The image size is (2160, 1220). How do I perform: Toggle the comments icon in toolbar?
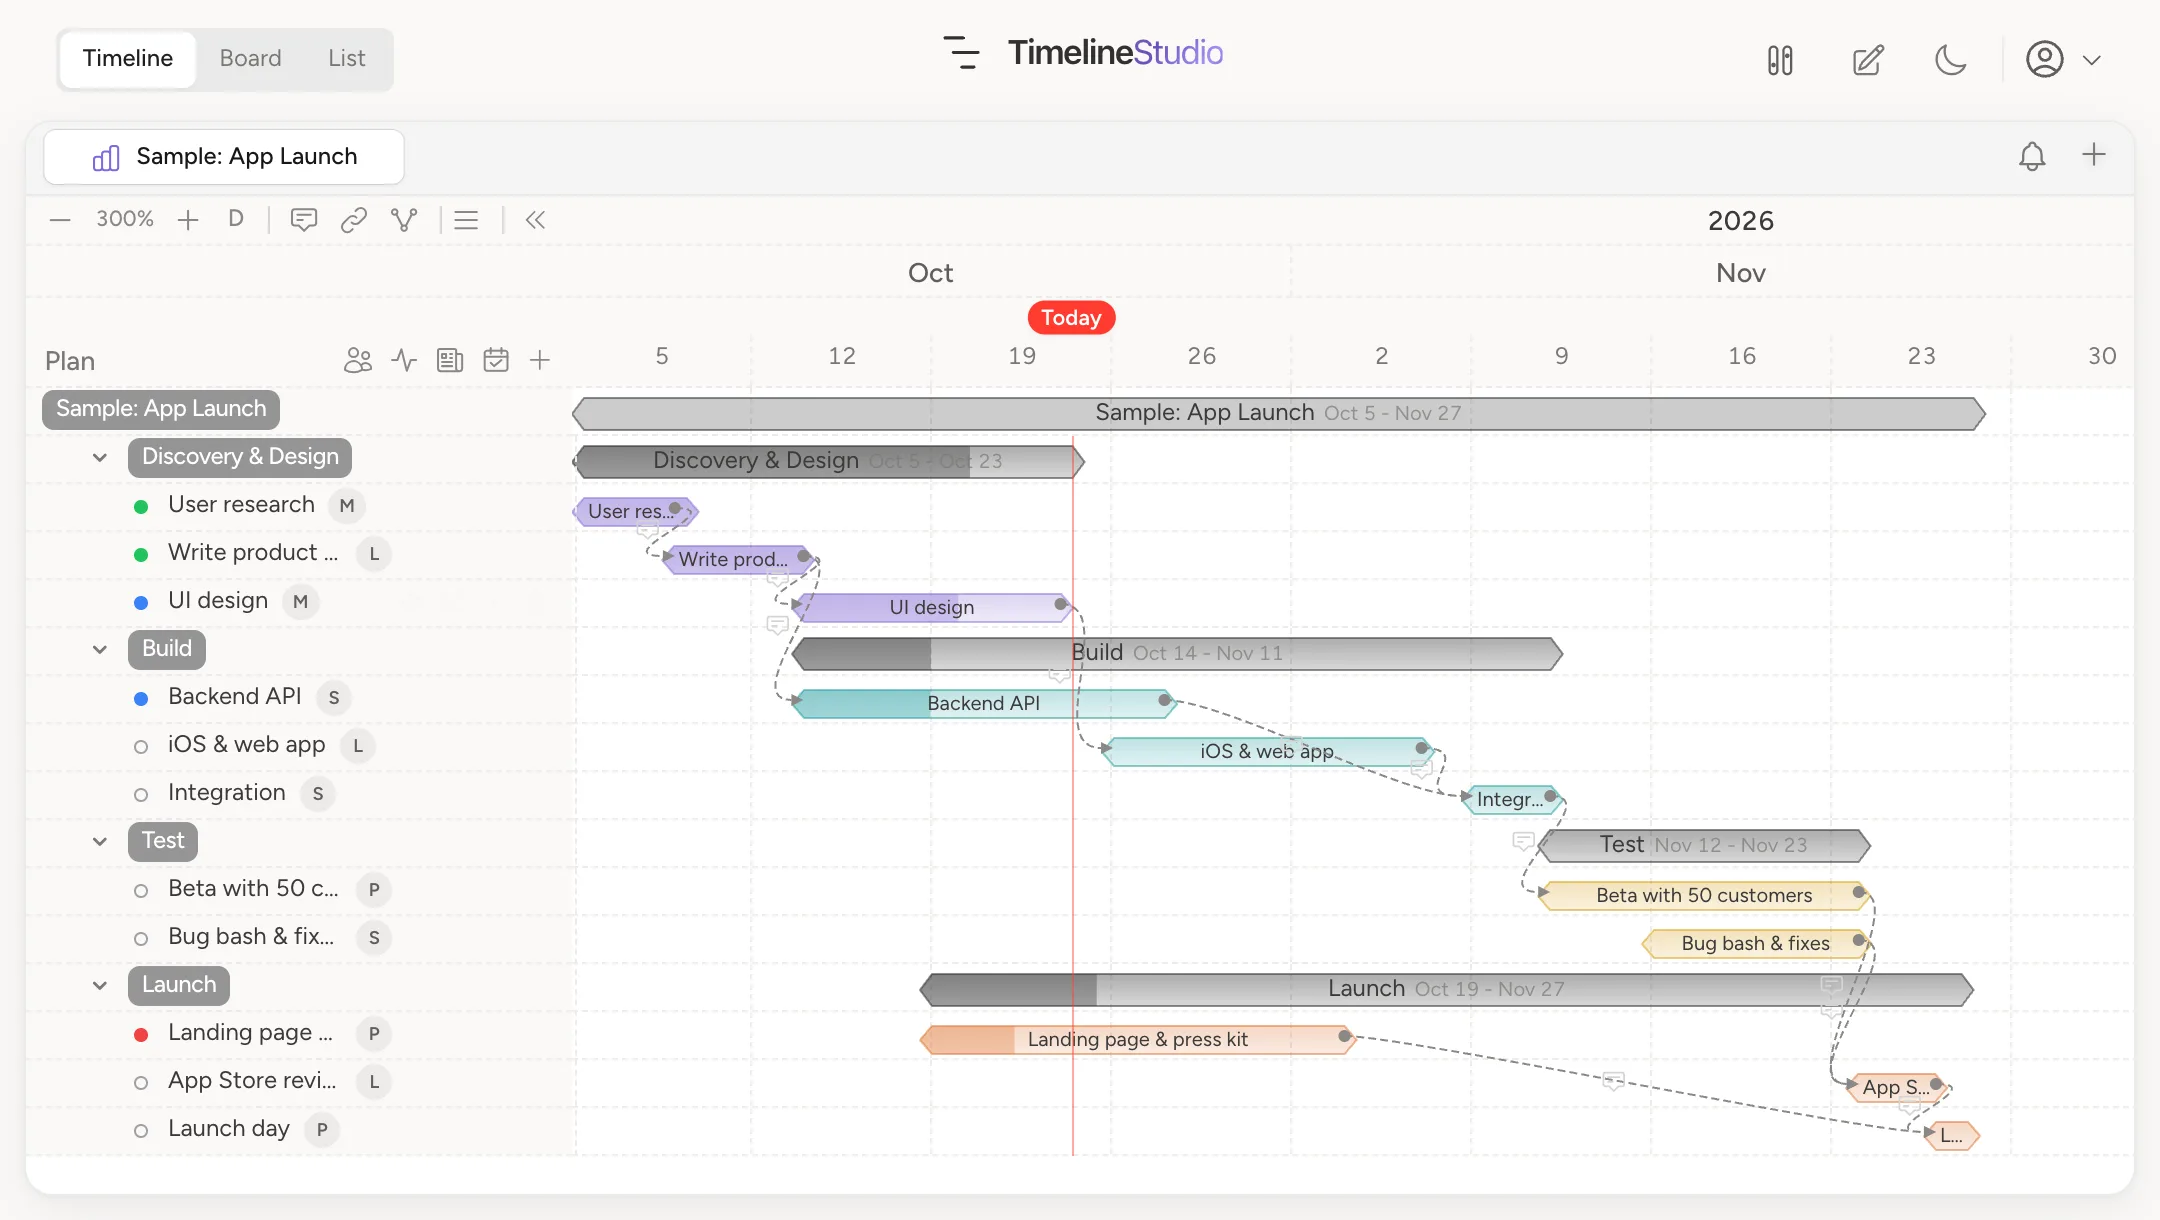(304, 220)
